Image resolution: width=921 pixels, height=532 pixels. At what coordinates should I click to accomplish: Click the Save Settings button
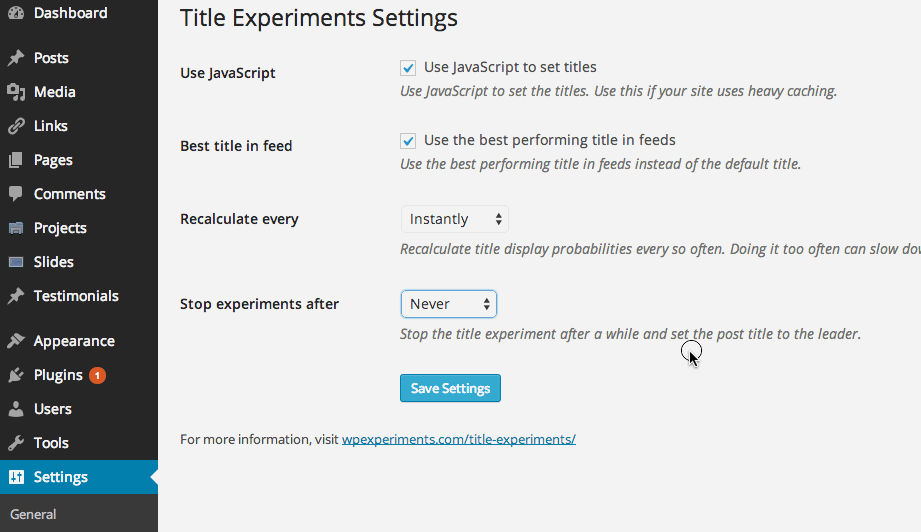click(450, 388)
